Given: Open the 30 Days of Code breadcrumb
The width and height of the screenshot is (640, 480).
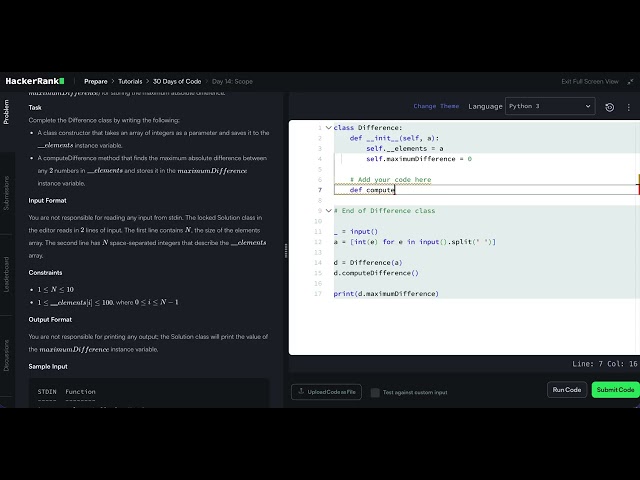Looking at the screenshot, I should pyautogui.click(x=177, y=82).
